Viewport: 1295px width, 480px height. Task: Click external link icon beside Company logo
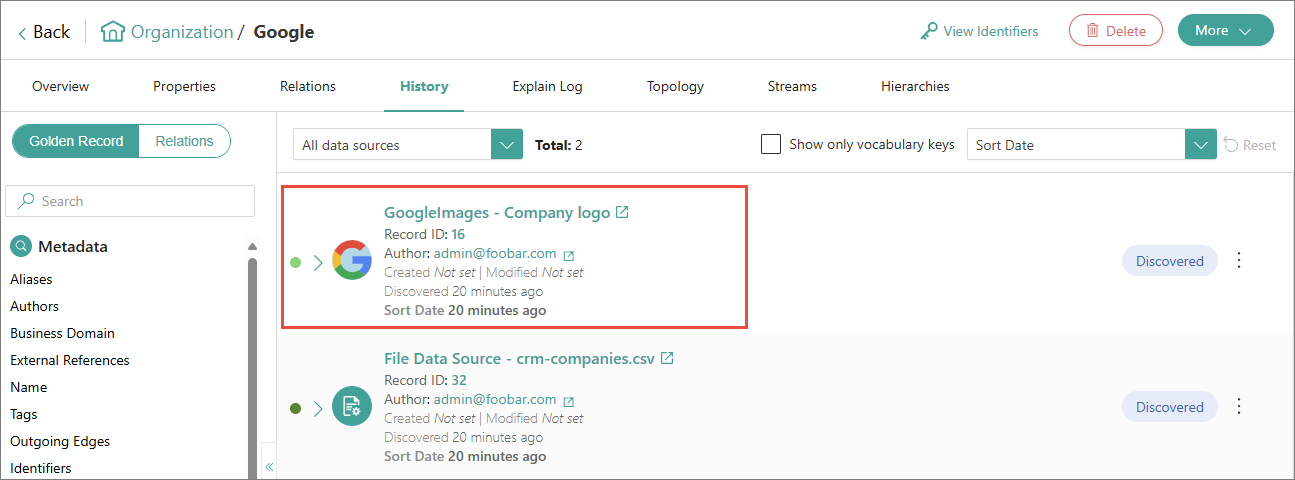click(622, 212)
